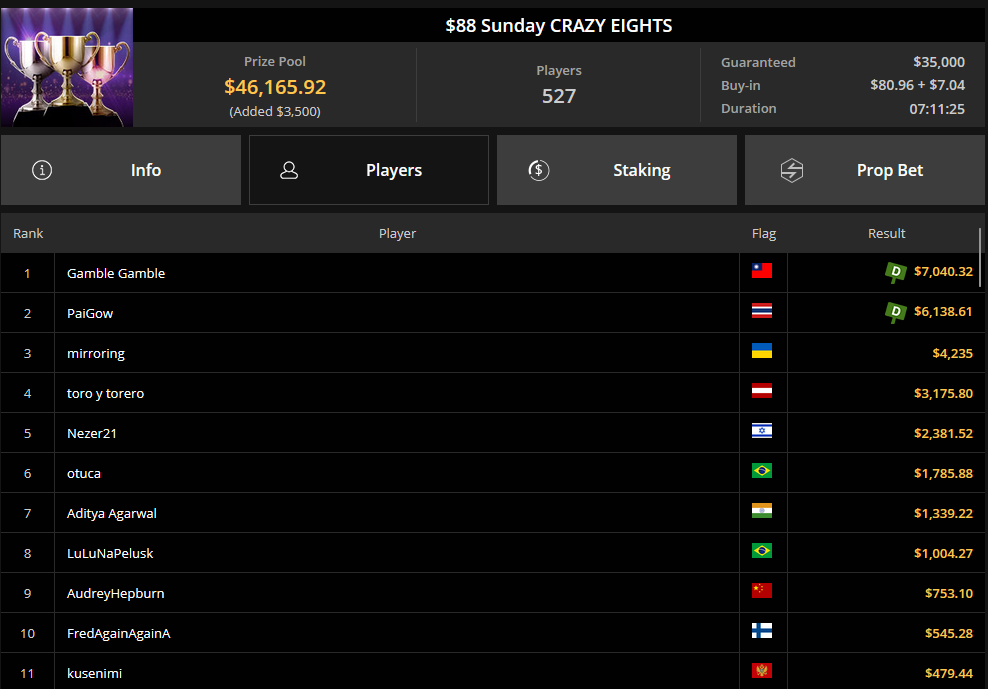Screen dimensions: 988x689
Task: Open player toro y torero's row
Action: point(106,393)
